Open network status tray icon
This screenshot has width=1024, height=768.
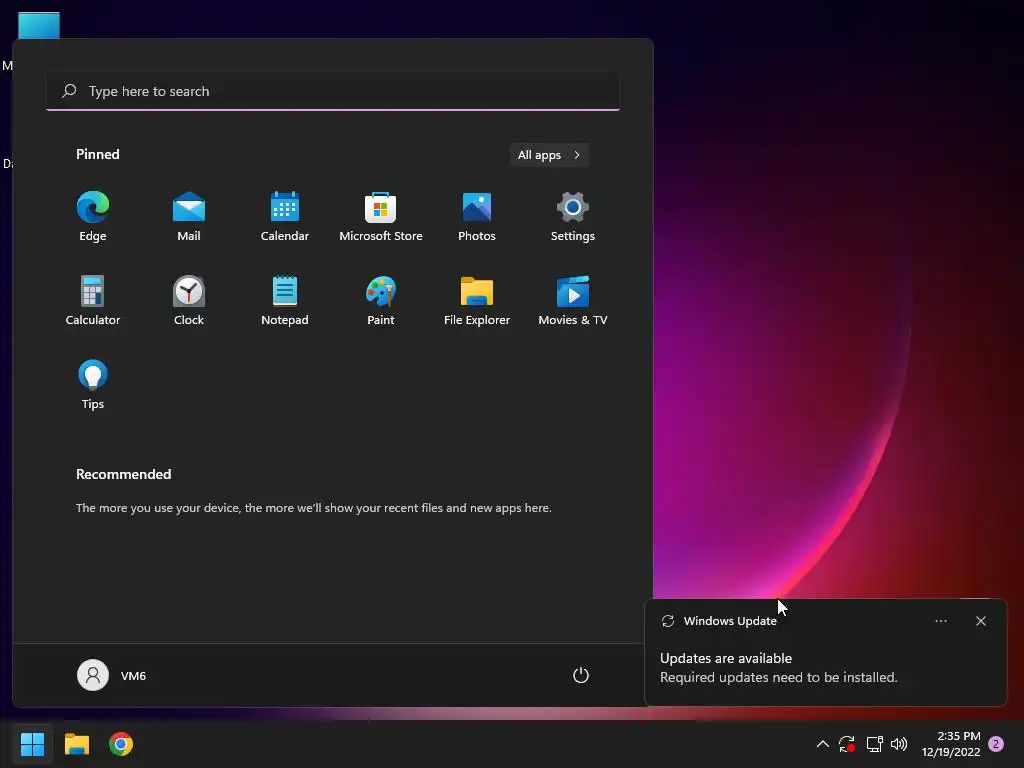[x=874, y=744]
